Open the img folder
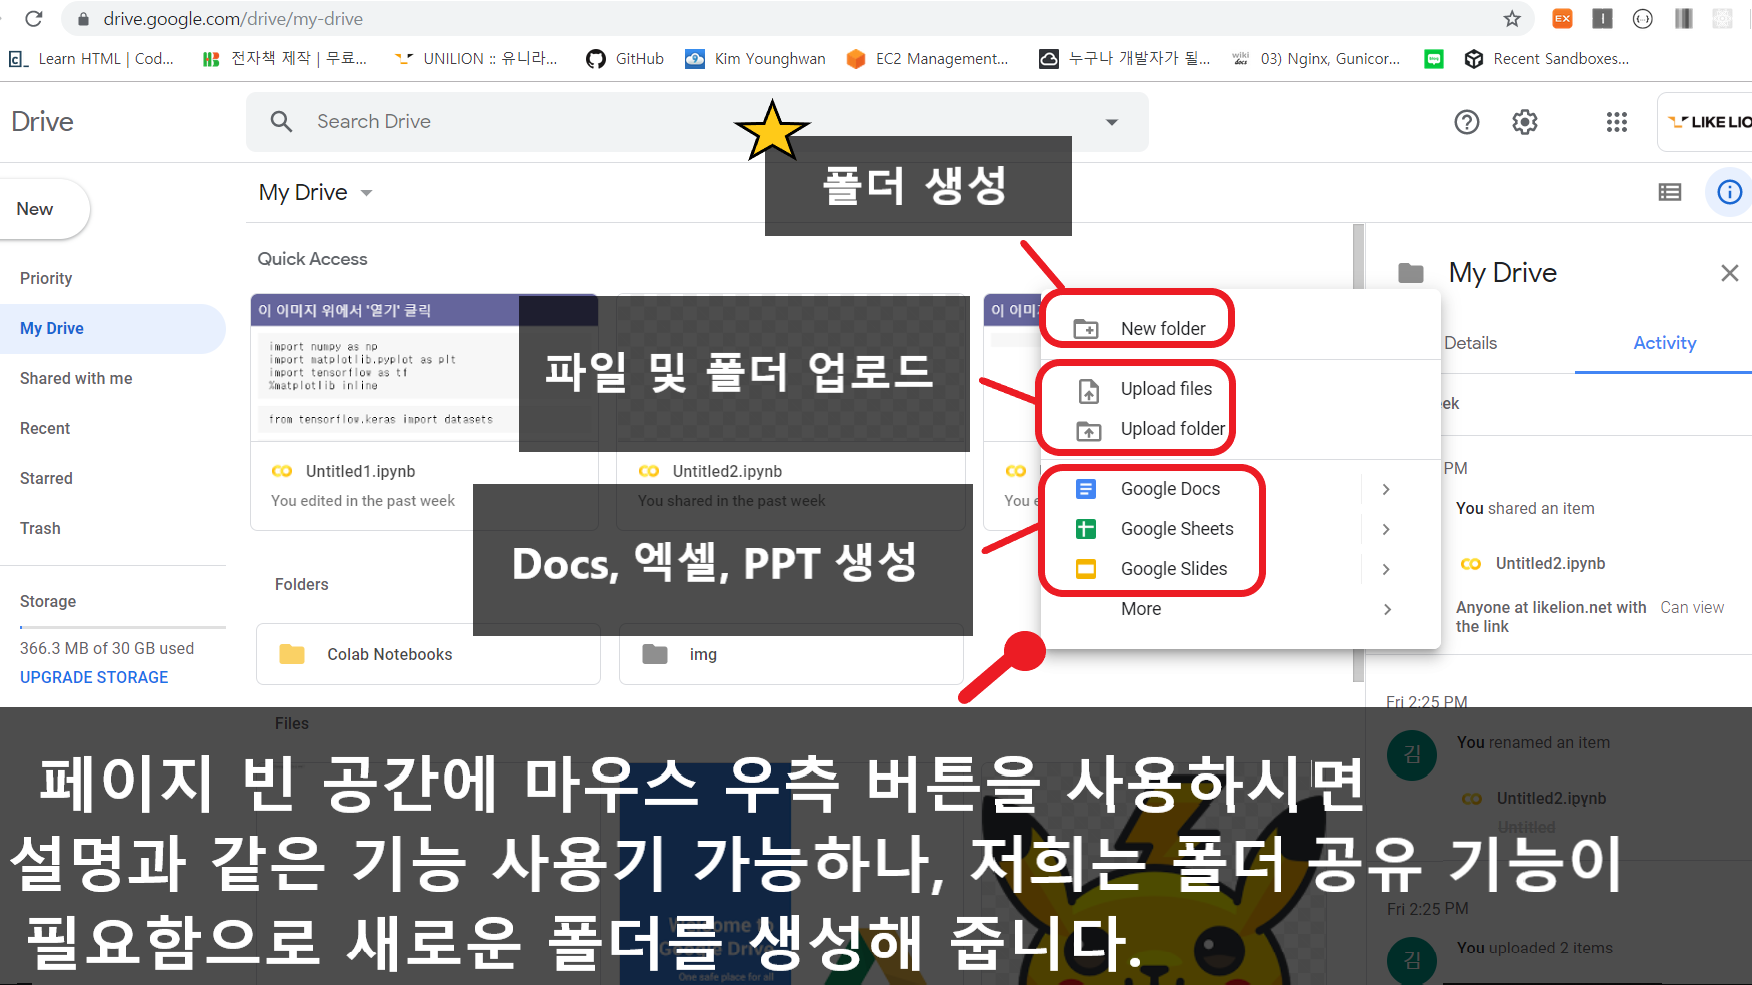This screenshot has height=985, width=1752. point(791,654)
